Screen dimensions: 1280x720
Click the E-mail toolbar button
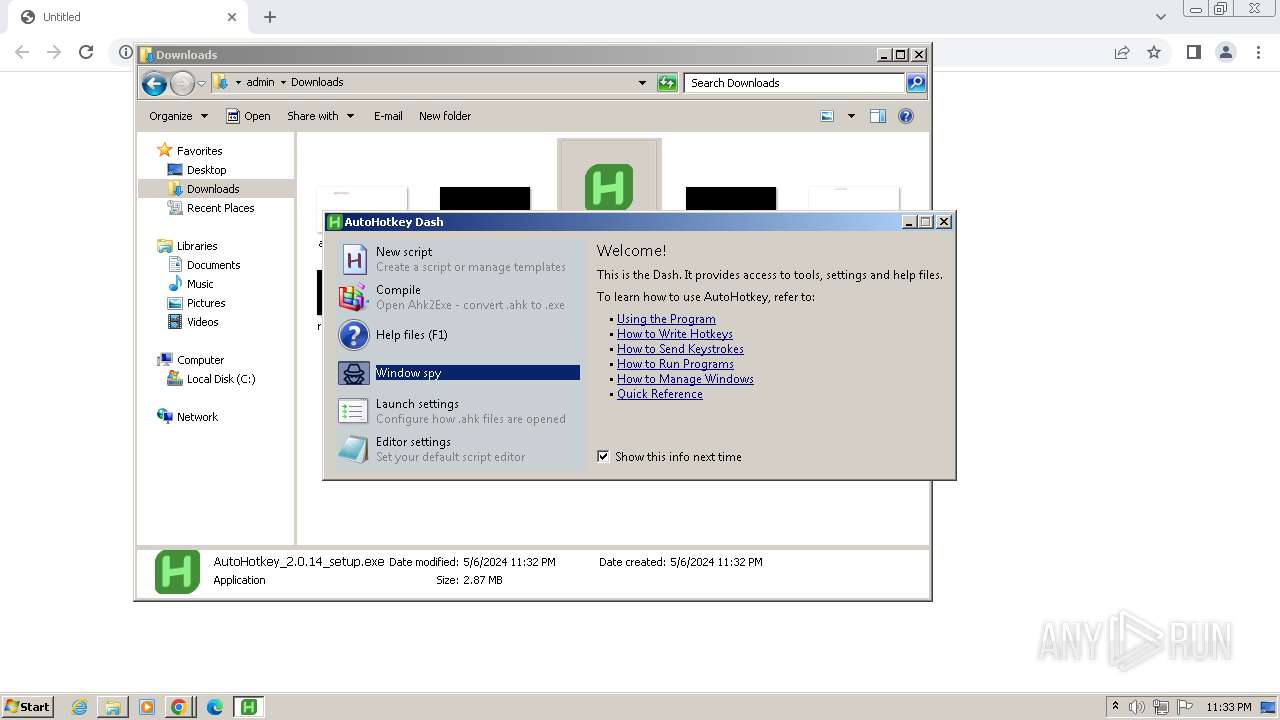pyautogui.click(x=388, y=116)
